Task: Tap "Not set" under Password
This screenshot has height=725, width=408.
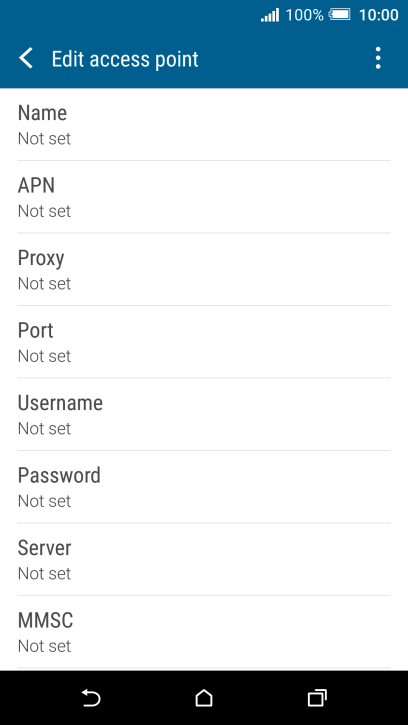Action: pyautogui.click(x=44, y=501)
